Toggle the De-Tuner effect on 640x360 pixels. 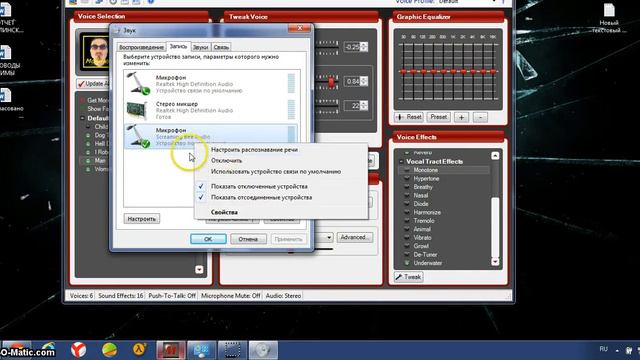(x=407, y=254)
